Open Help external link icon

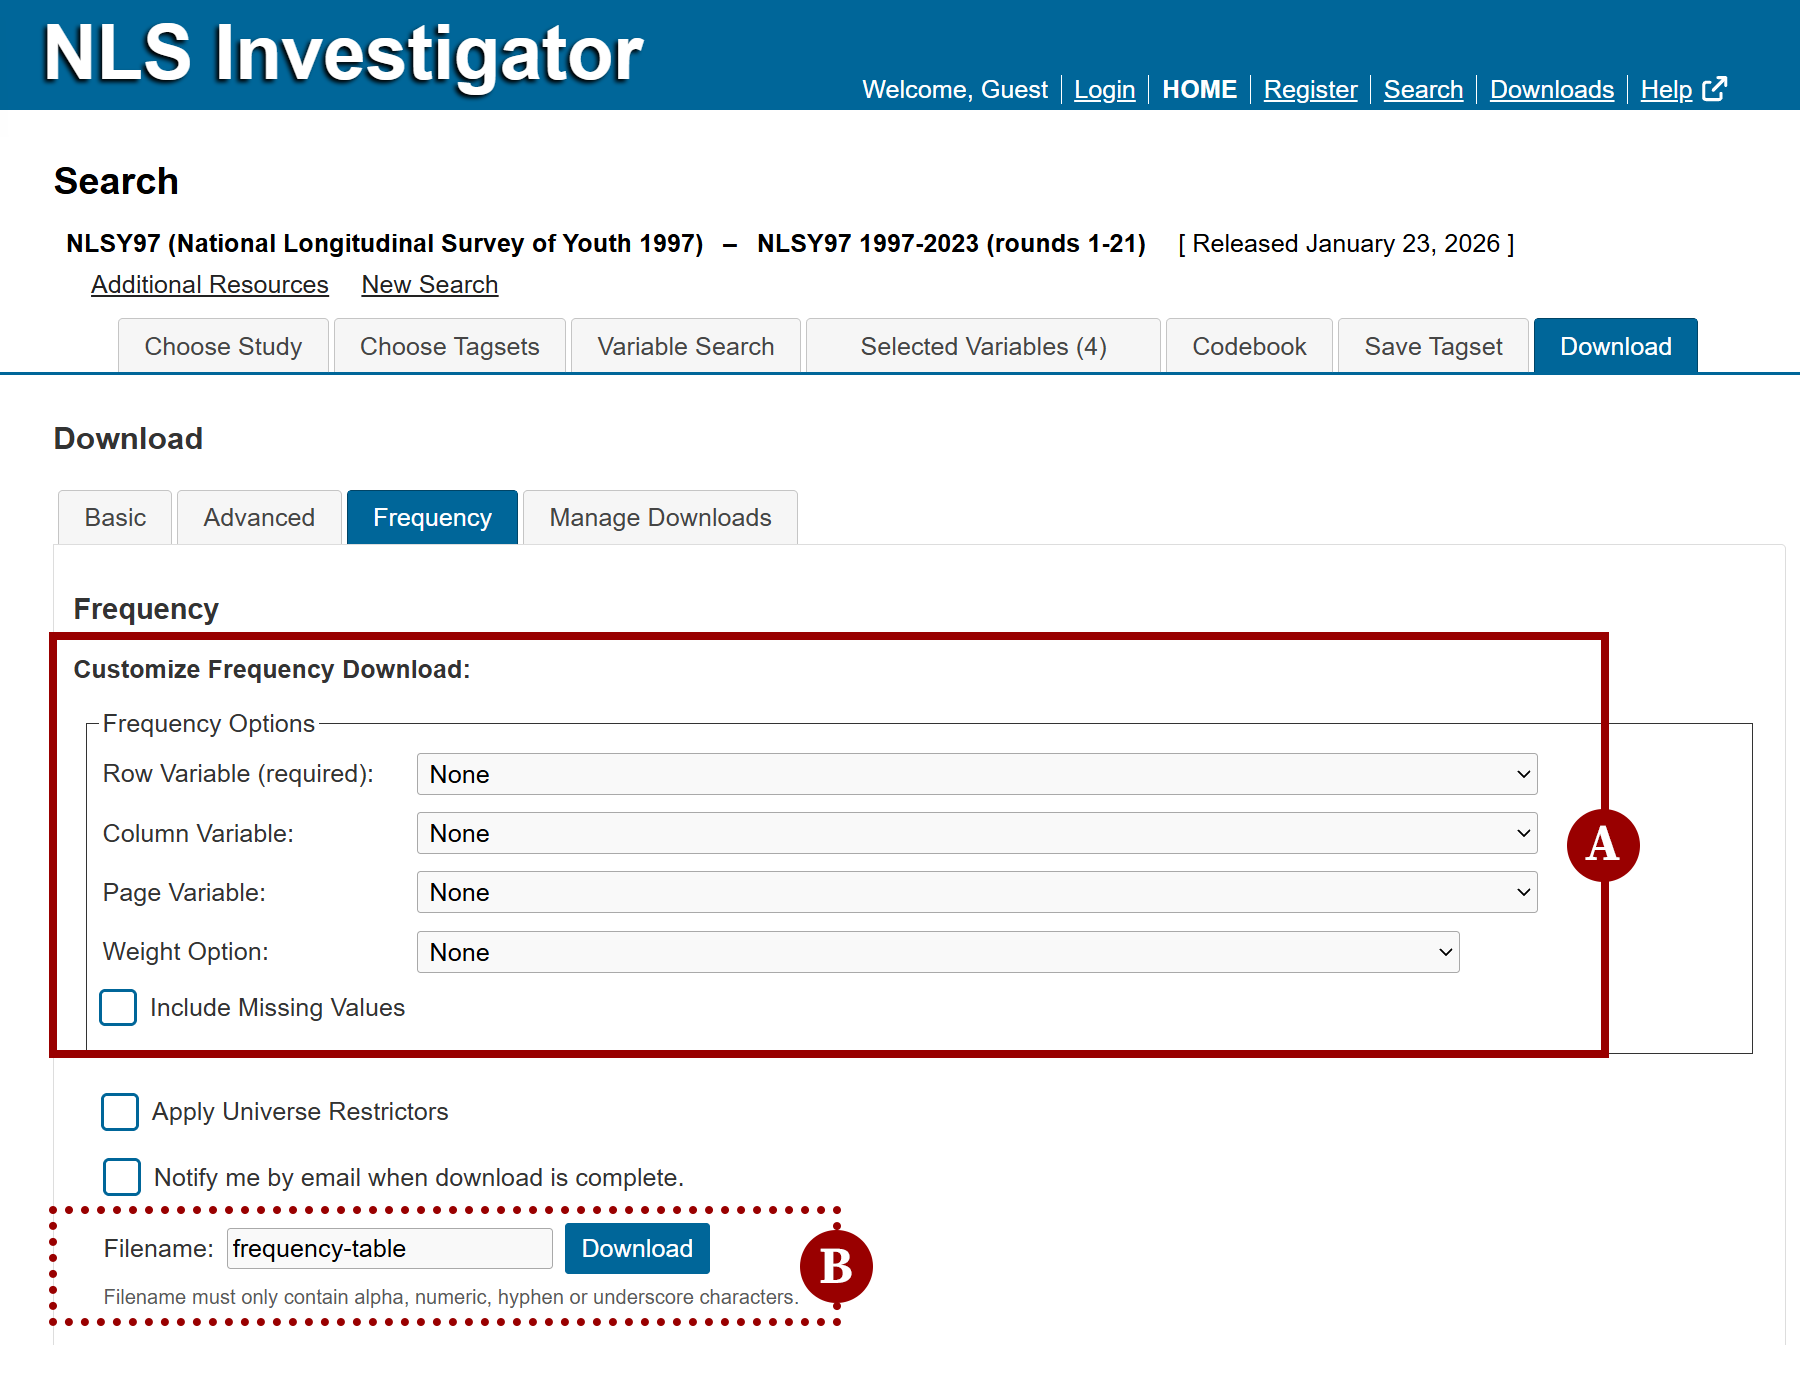pyautogui.click(x=1714, y=89)
